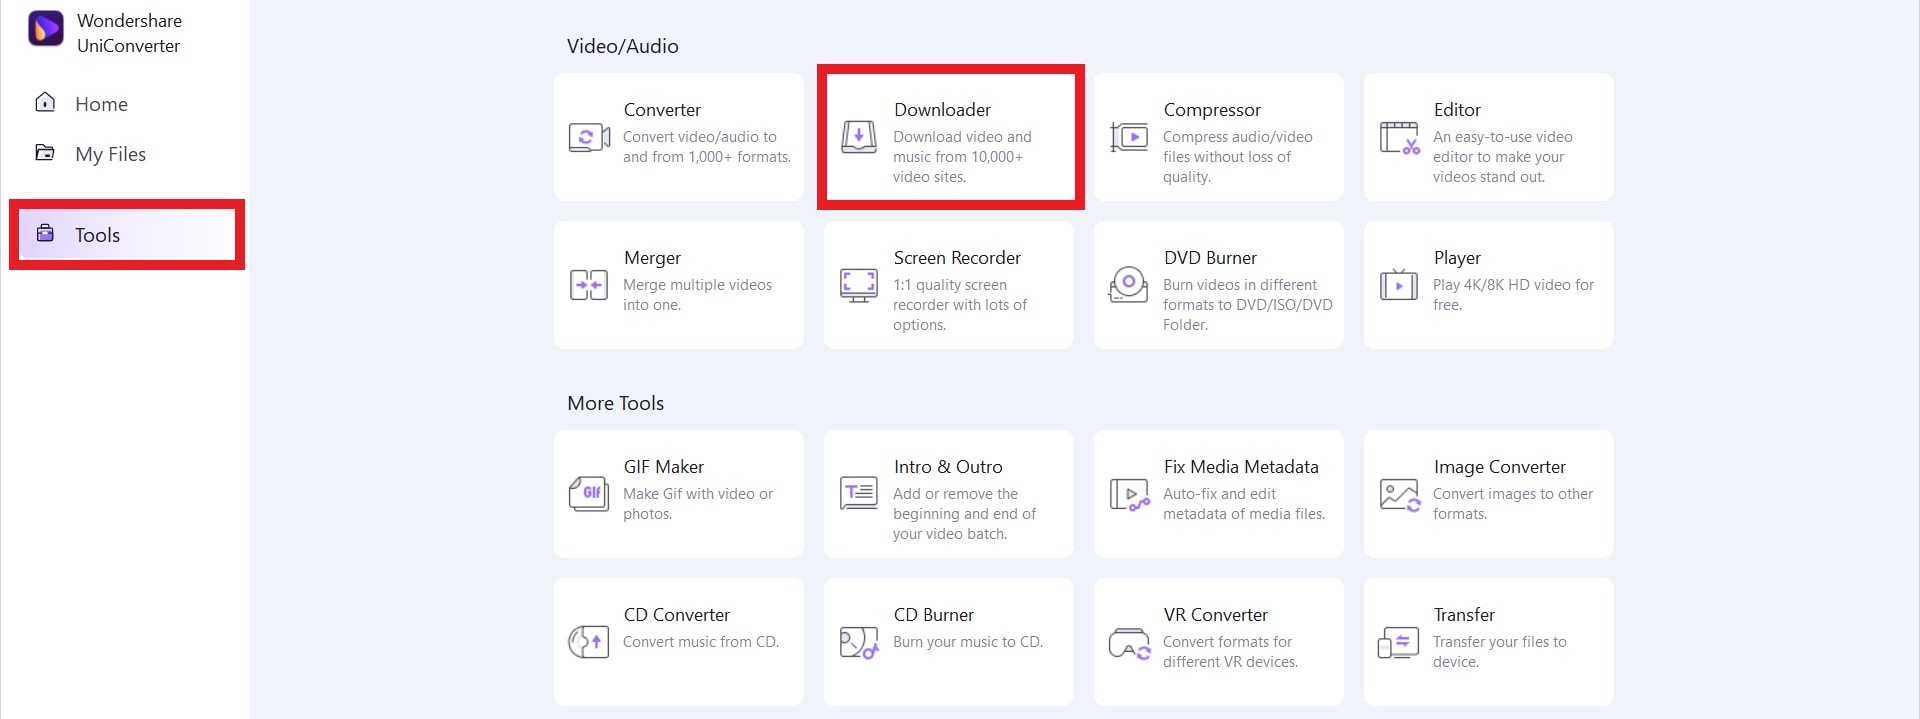Click the Image Converter title
1920x719 pixels.
click(x=1499, y=466)
